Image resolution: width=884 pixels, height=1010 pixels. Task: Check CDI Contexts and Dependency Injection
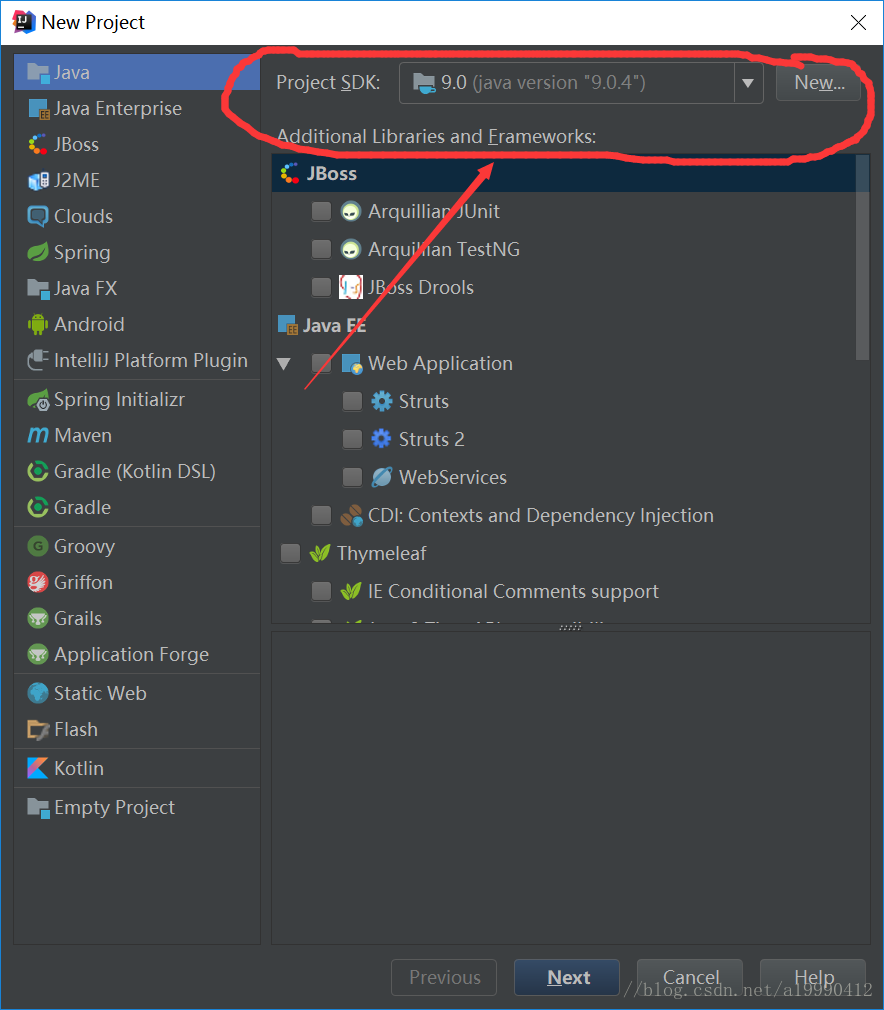tap(321, 515)
